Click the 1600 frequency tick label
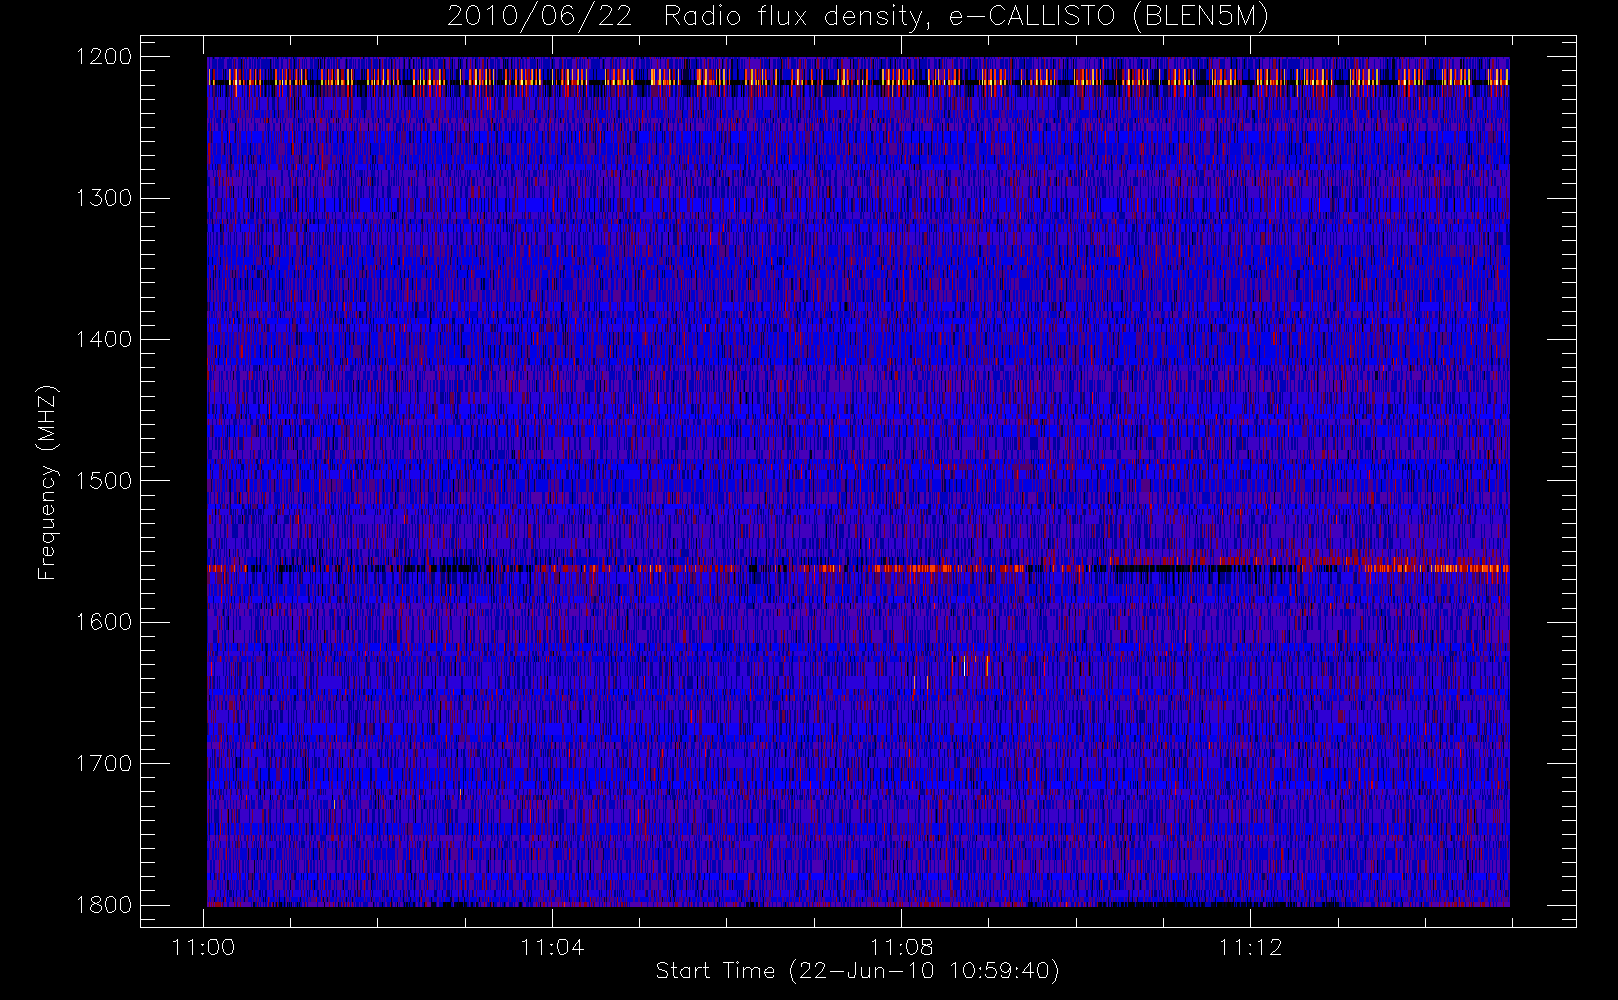This screenshot has height=1000, width=1618. coord(104,622)
